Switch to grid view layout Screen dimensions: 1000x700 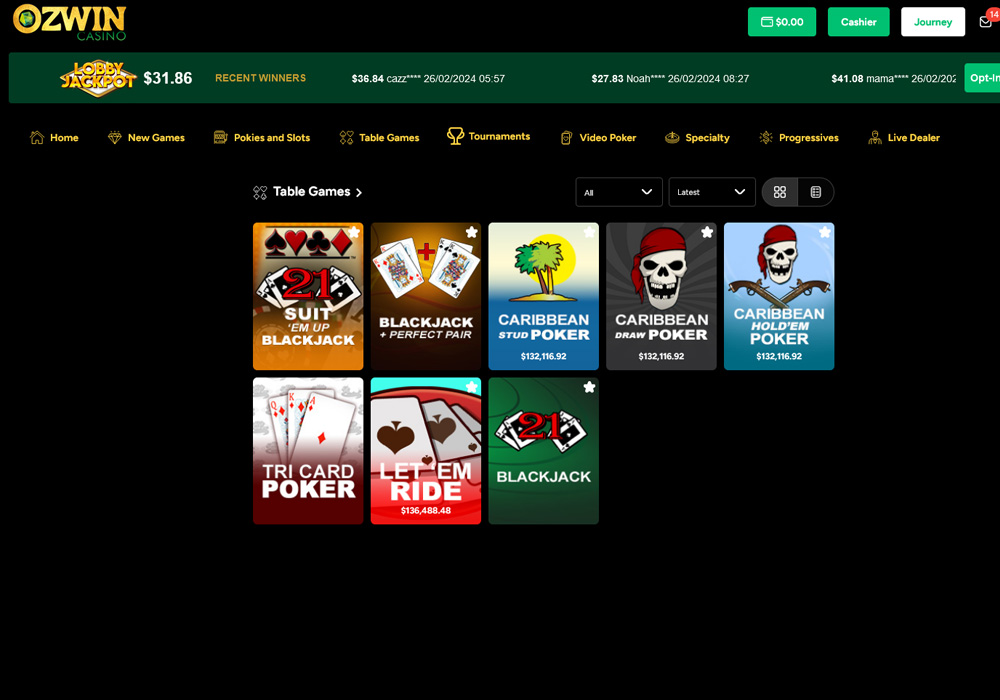click(x=780, y=192)
